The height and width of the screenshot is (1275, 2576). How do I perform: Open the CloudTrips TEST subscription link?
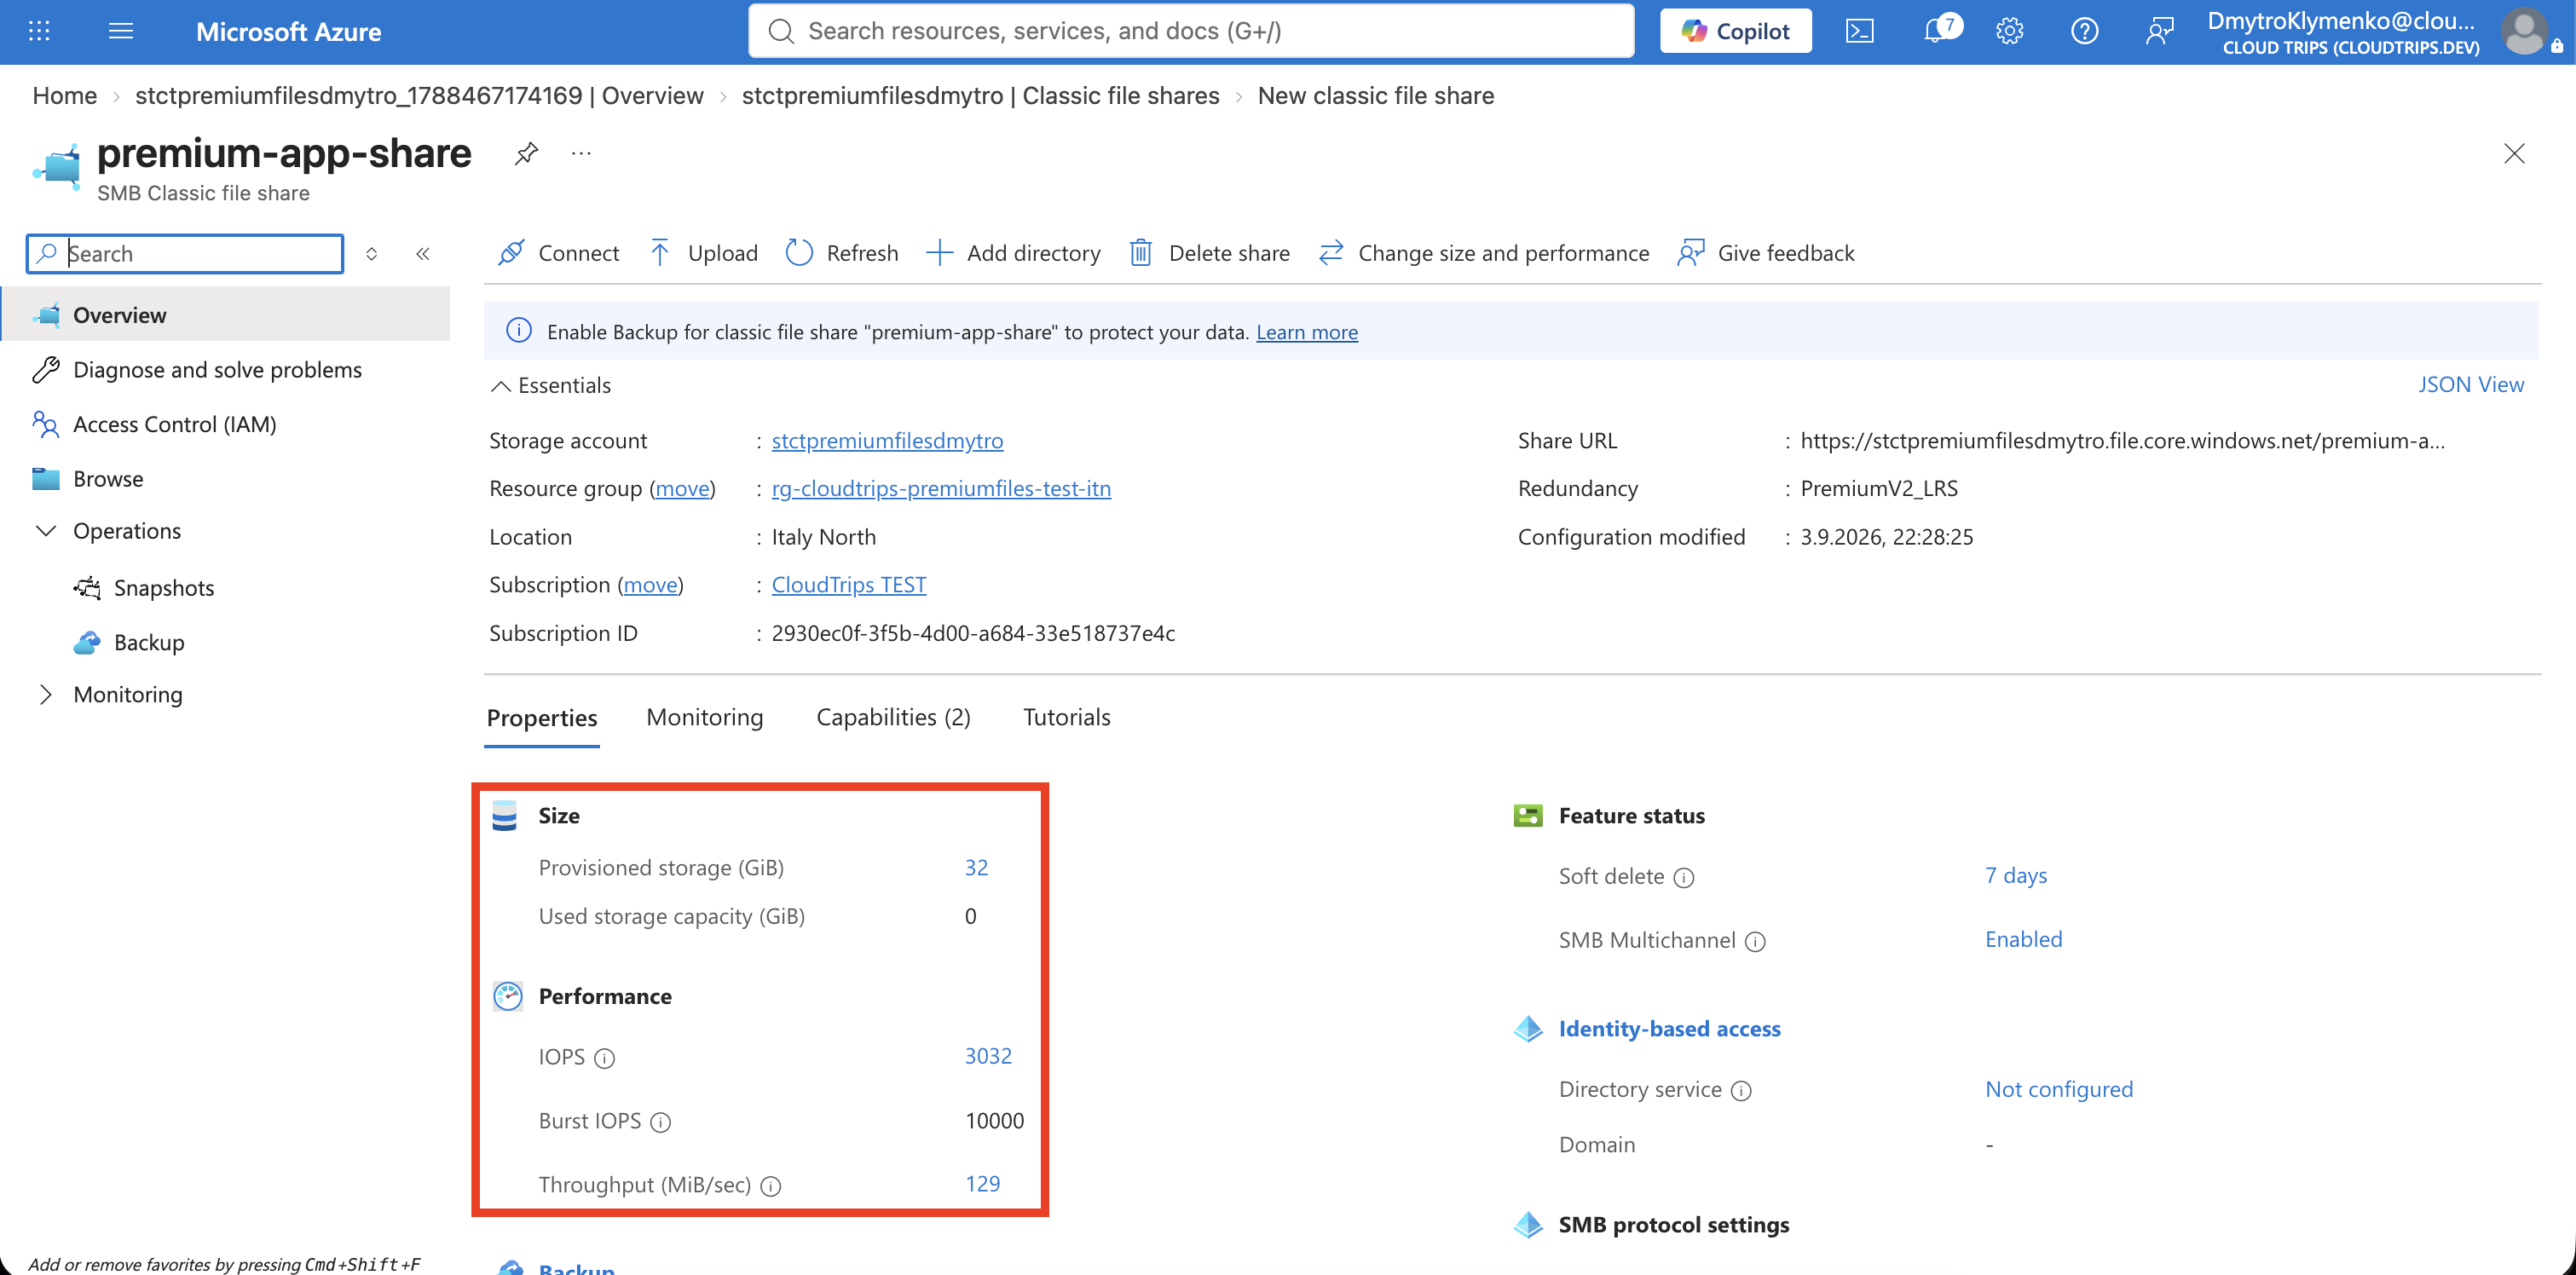[x=849, y=585]
